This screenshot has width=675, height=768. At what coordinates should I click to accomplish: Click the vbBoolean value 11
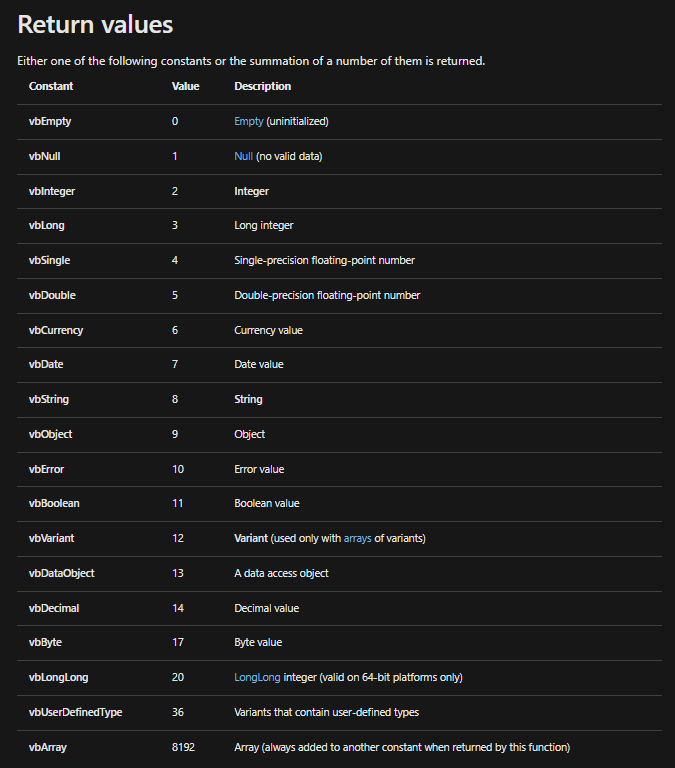tap(177, 504)
